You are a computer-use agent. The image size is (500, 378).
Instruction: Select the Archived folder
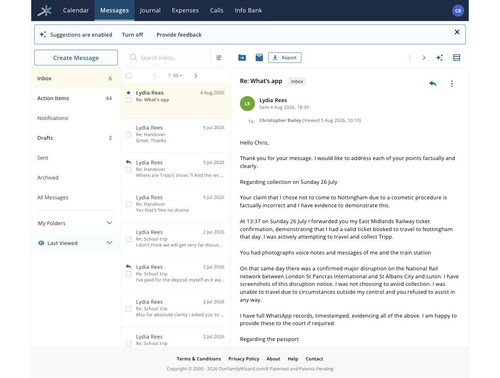click(x=76, y=178)
